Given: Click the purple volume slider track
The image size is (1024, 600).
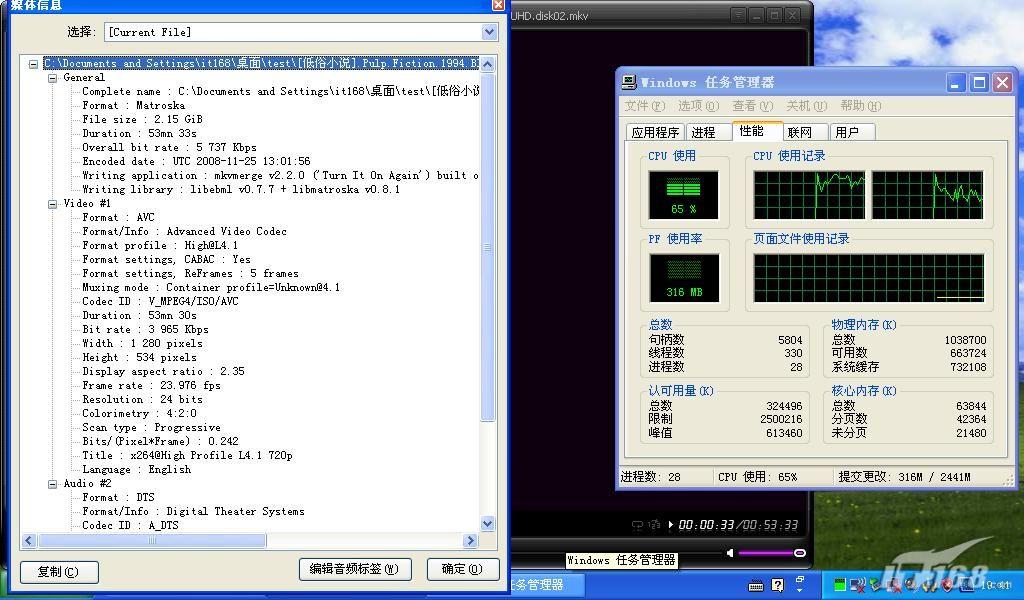Looking at the screenshot, I should tap(765, 553).
